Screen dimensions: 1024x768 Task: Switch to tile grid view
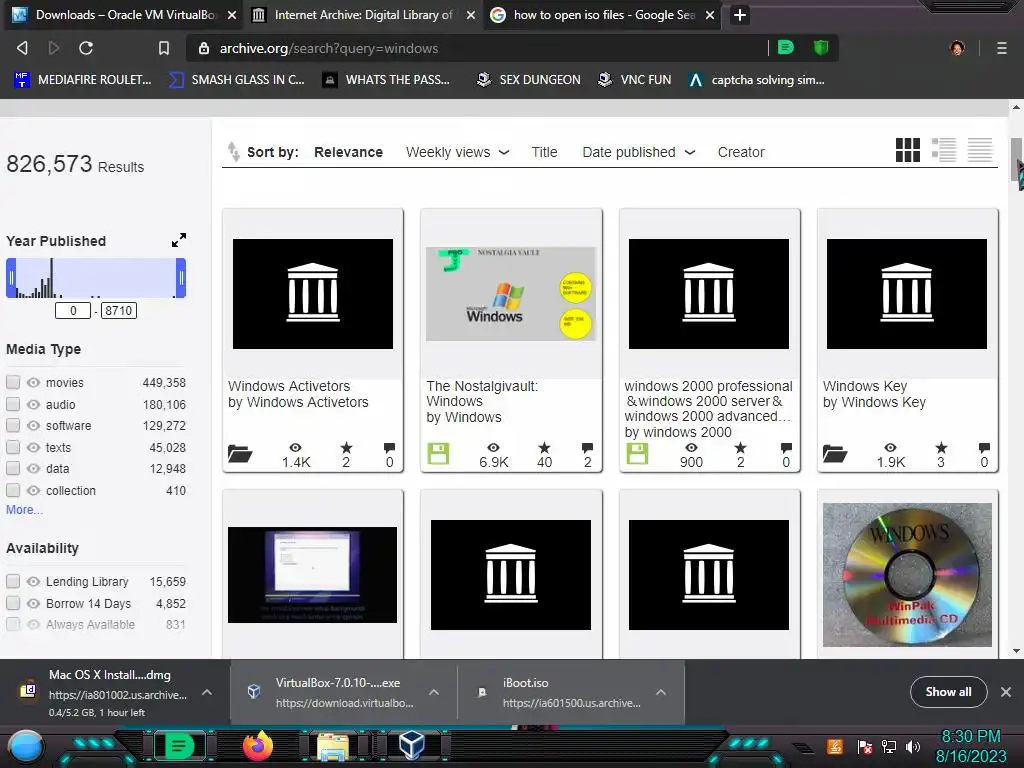tap(908, 150)
